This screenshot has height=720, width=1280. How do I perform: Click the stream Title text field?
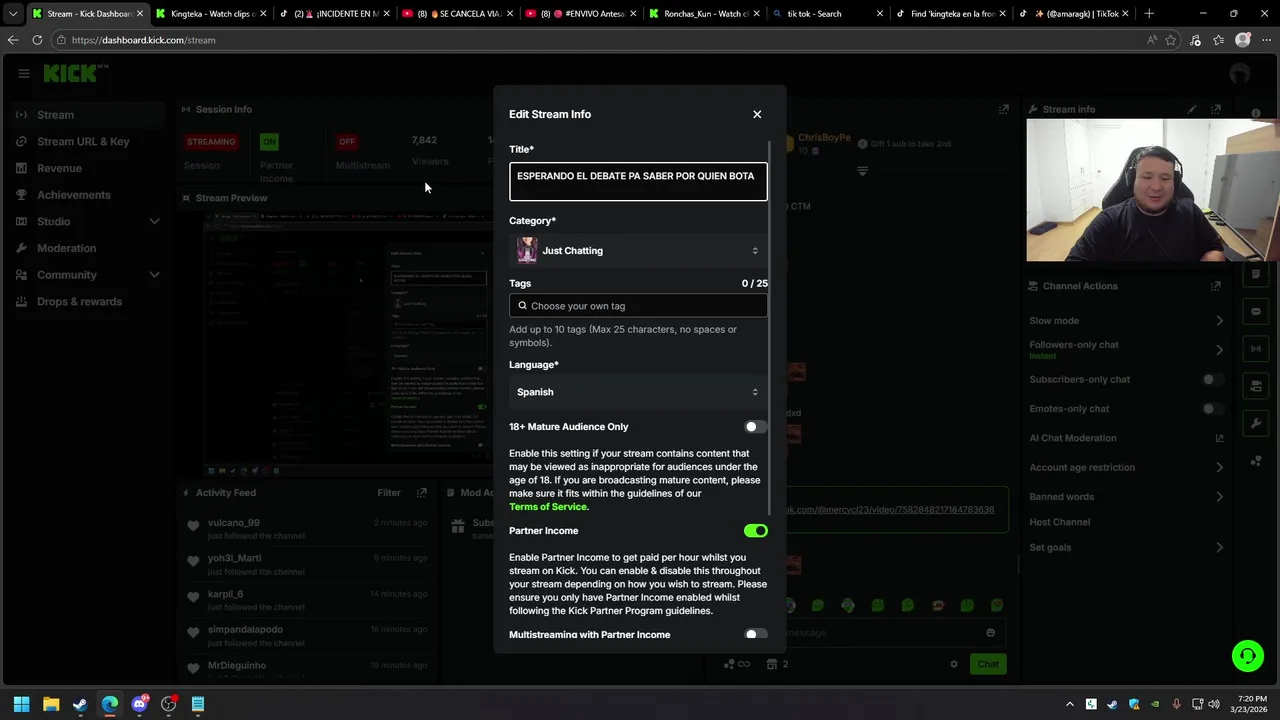(x=638, y=182)
